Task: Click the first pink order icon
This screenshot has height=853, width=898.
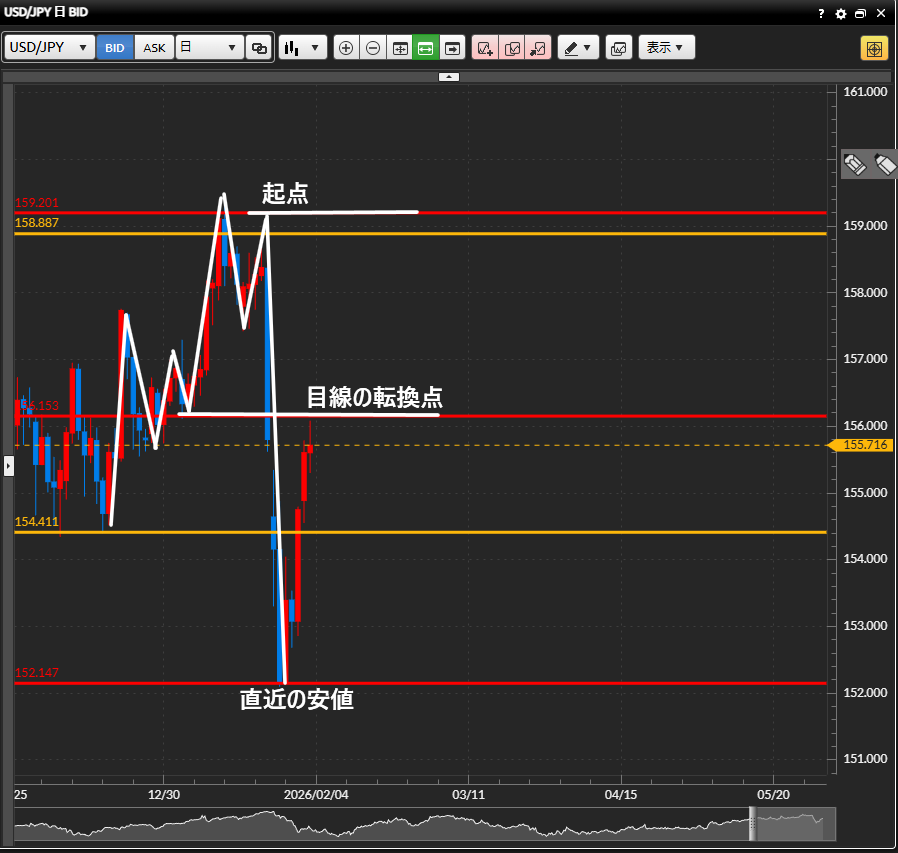Action: [x=485, y=48]
